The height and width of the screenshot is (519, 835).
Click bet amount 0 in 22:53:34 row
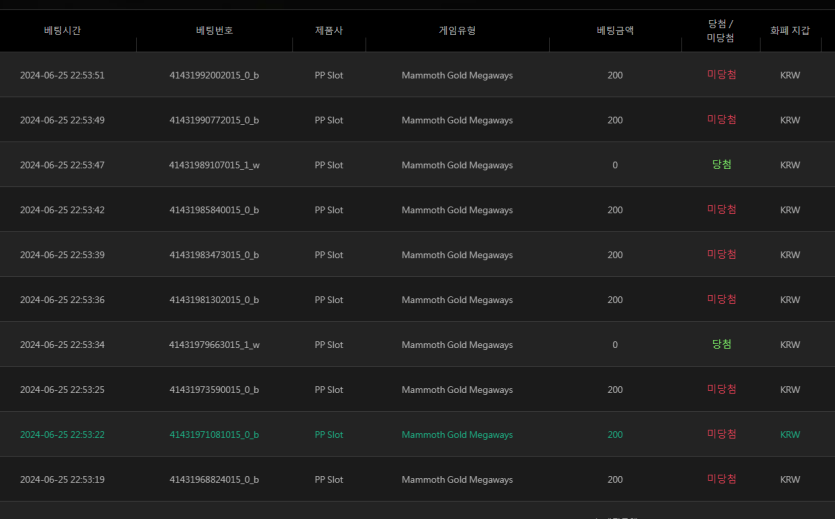point(615,344)
